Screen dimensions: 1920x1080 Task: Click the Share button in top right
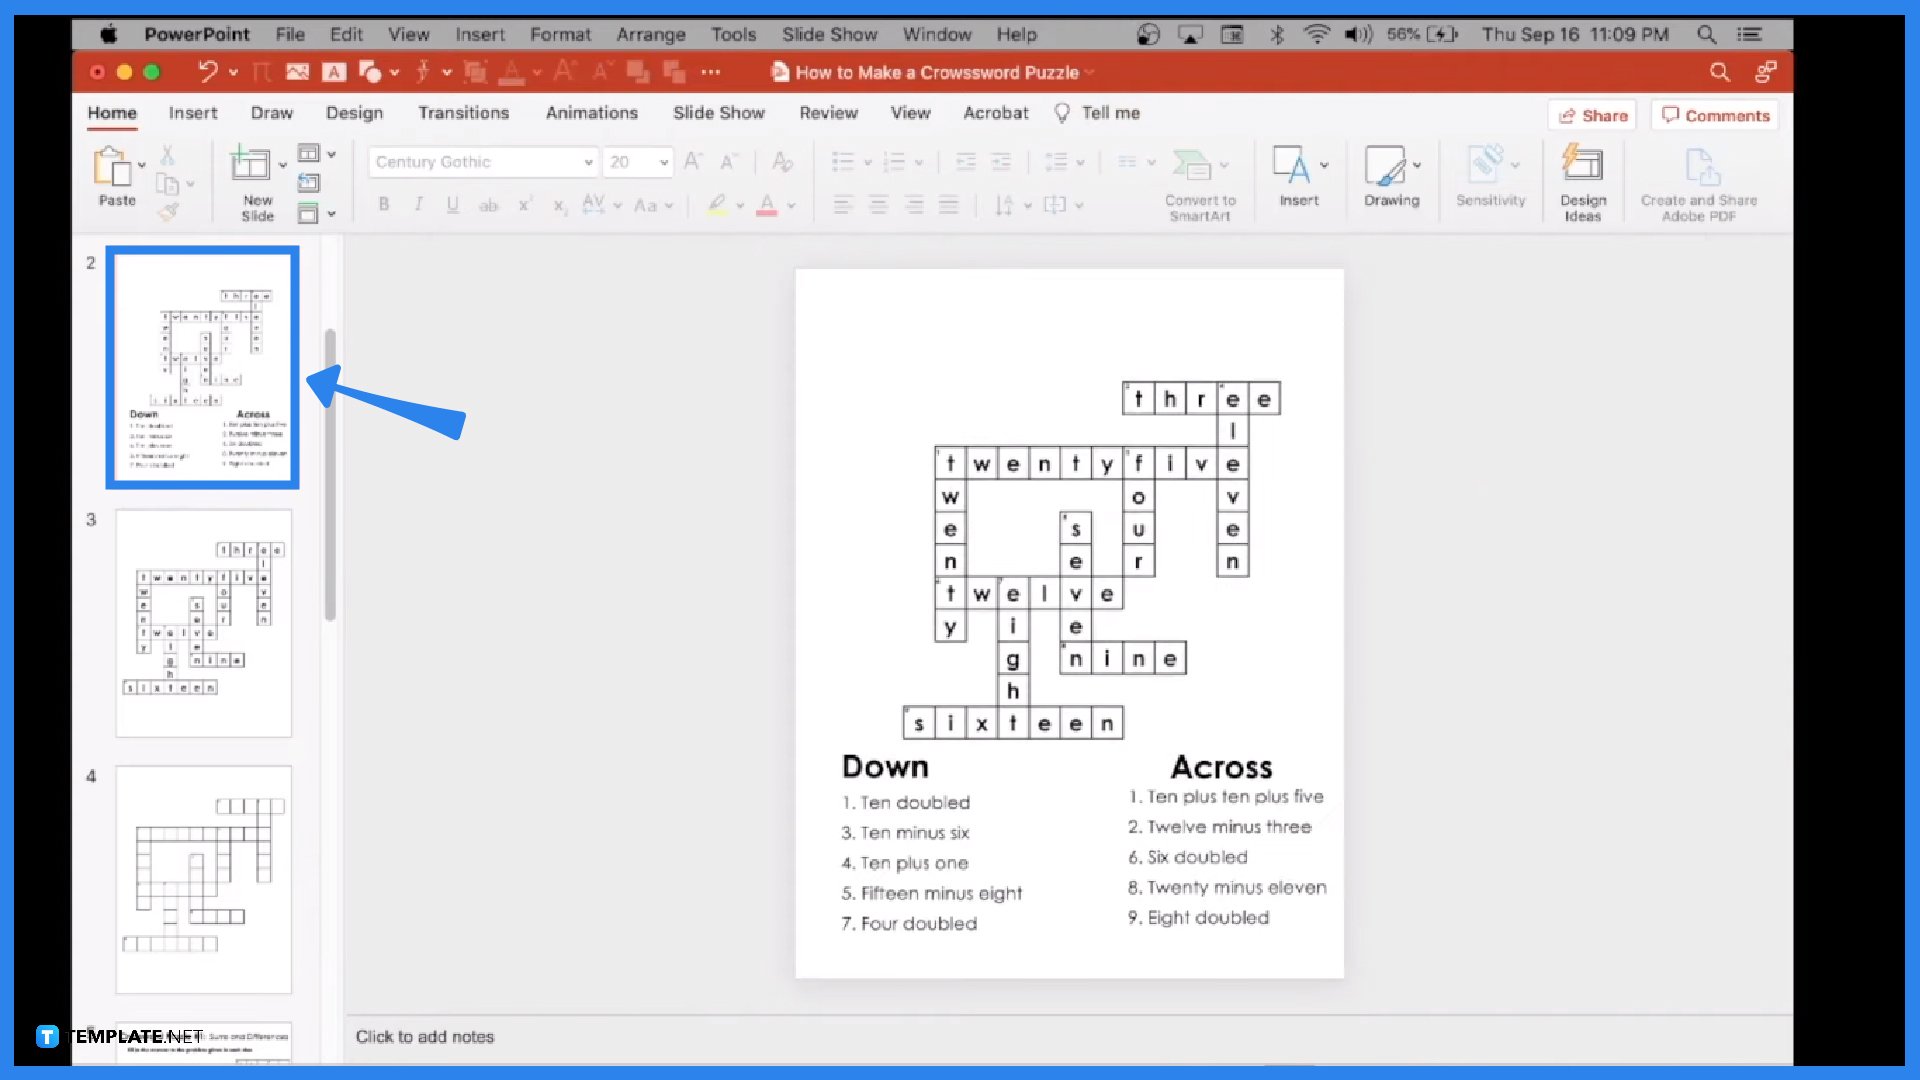pyautogui.click(x=1592, y=116)
